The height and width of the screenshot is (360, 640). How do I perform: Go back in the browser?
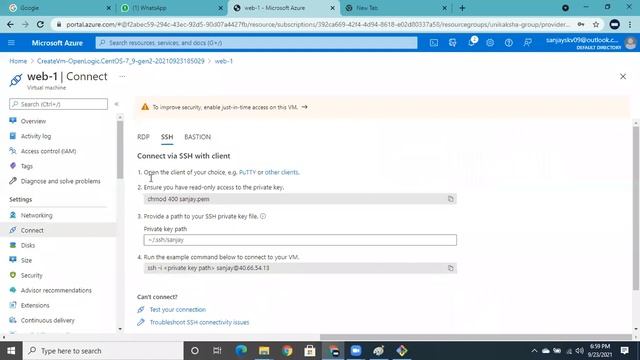pos(11,24)
